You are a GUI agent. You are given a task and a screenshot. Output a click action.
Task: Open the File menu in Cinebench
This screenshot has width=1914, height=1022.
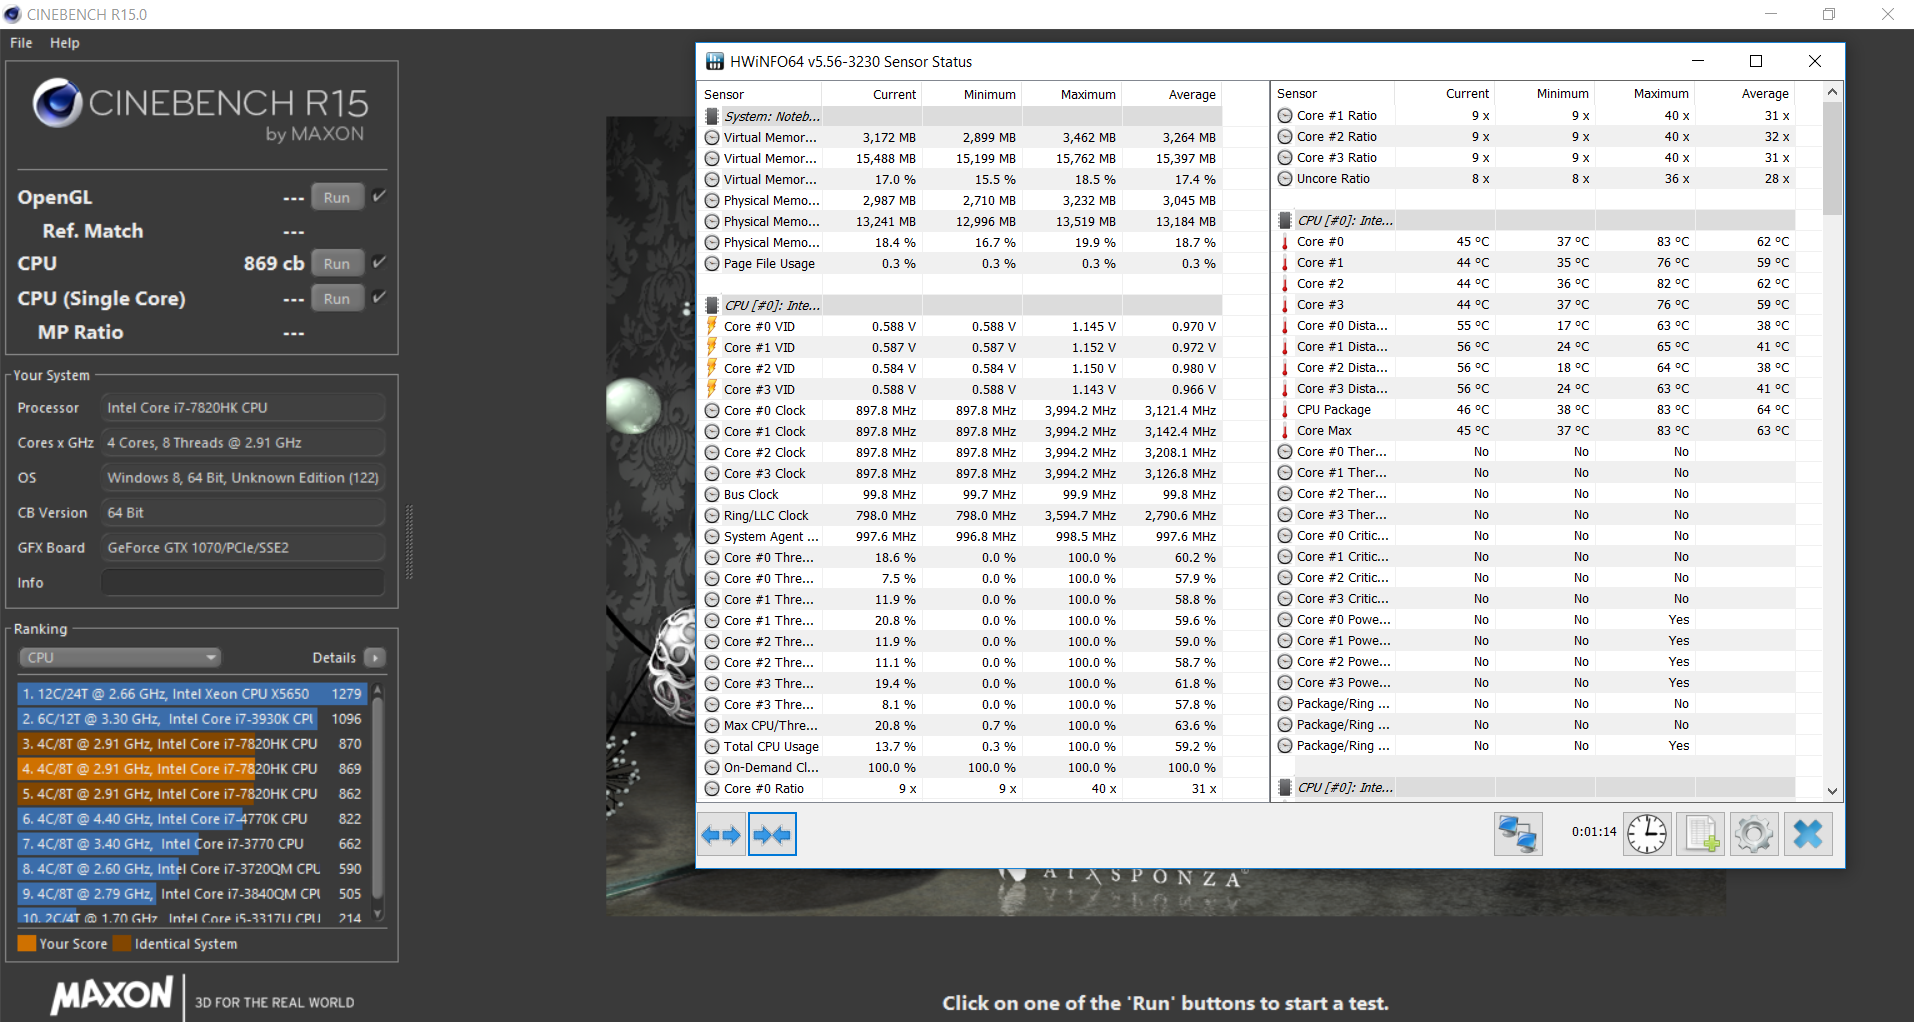pos(21,43)
